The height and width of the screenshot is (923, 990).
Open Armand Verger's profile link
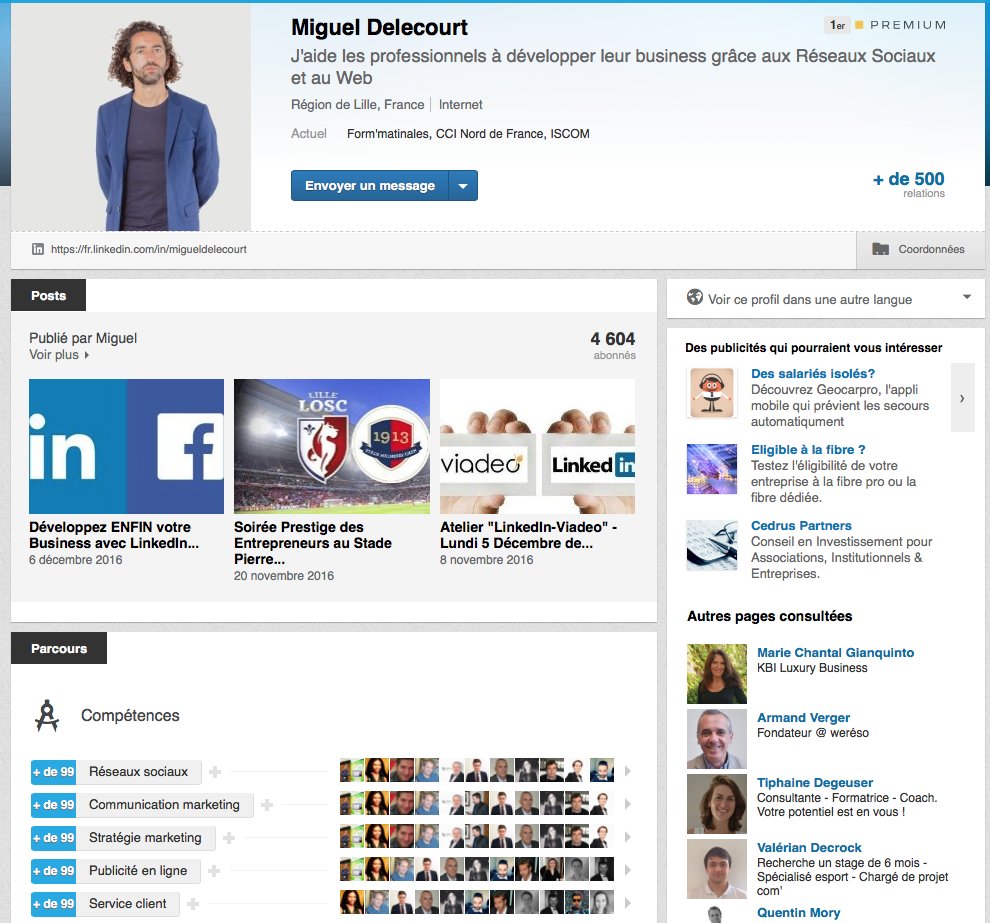point(803,718)
